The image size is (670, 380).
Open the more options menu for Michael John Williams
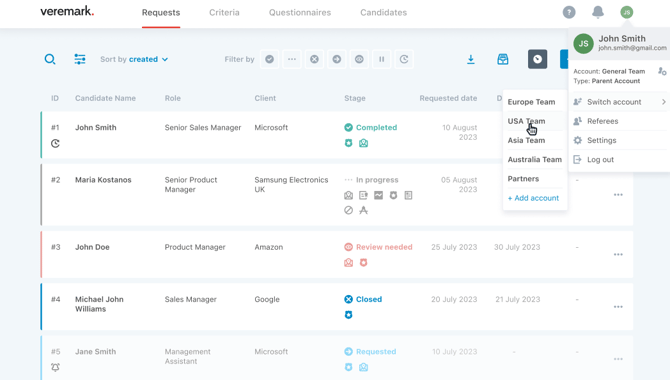pos(618,307)
